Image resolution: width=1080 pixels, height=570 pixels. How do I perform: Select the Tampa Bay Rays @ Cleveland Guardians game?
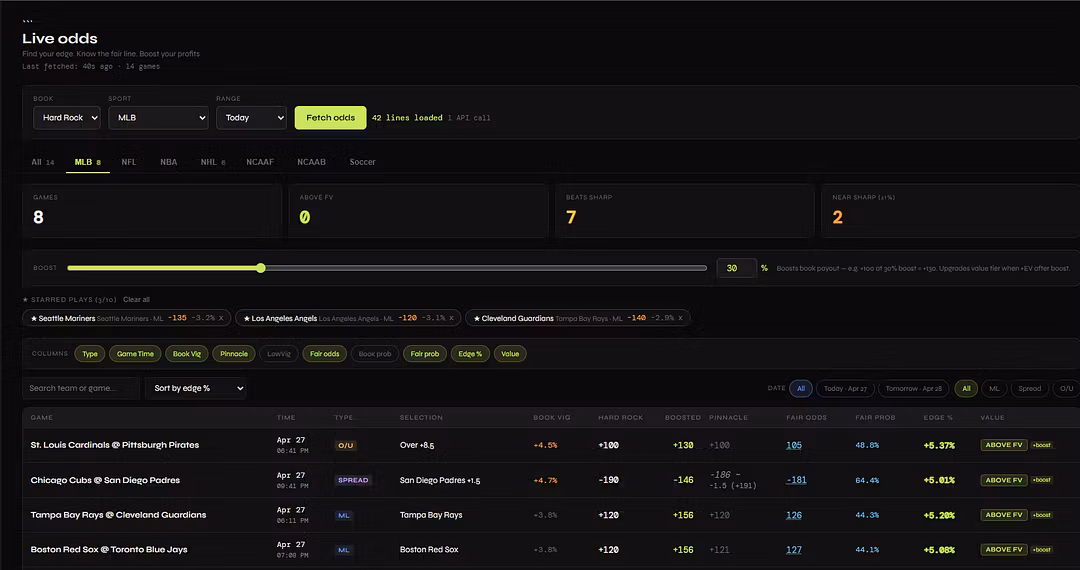coord(118,515)
